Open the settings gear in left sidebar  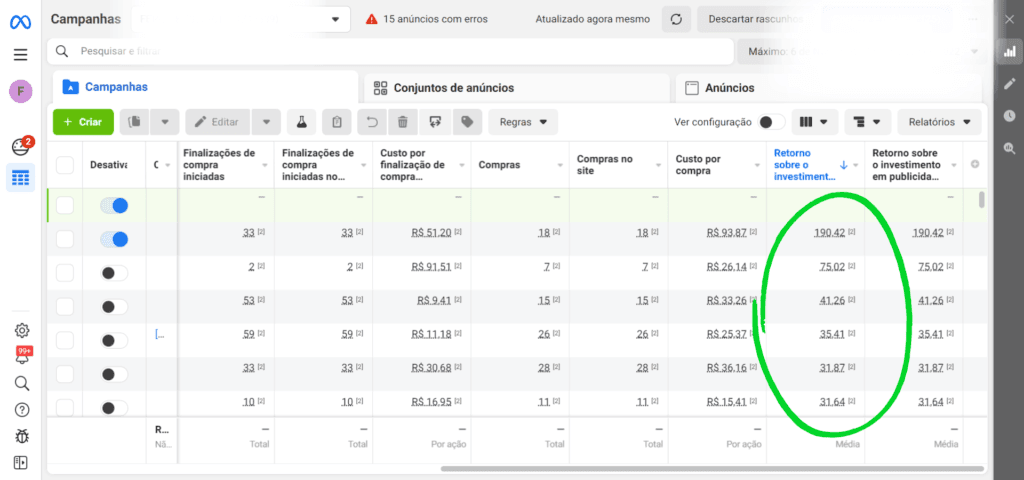[x=21, y=330]
